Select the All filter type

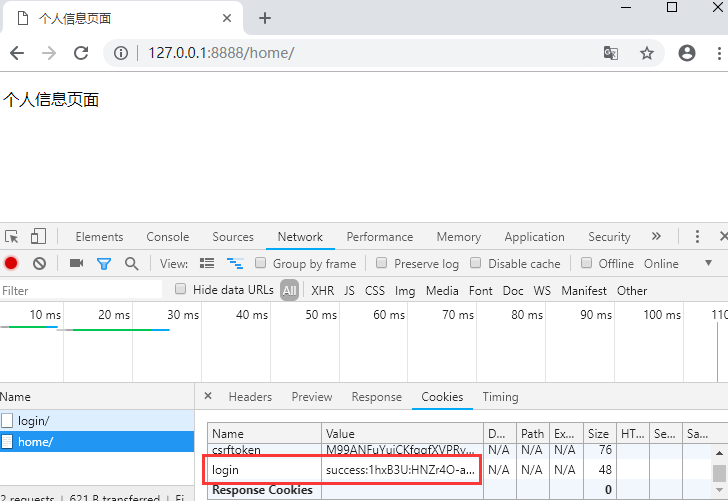coord(289,291)
